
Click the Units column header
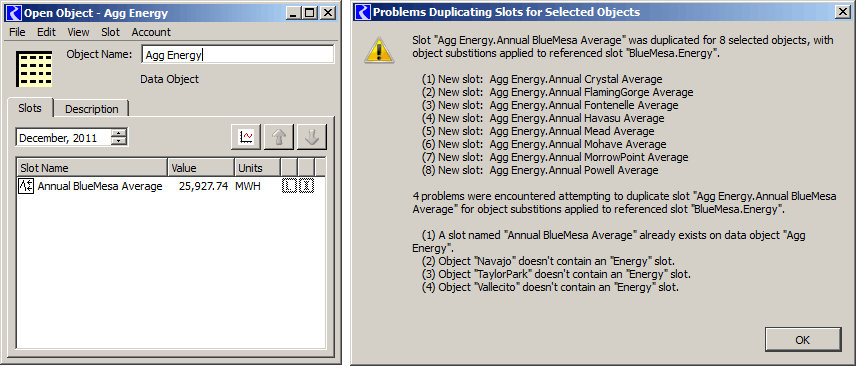point(257,168)
